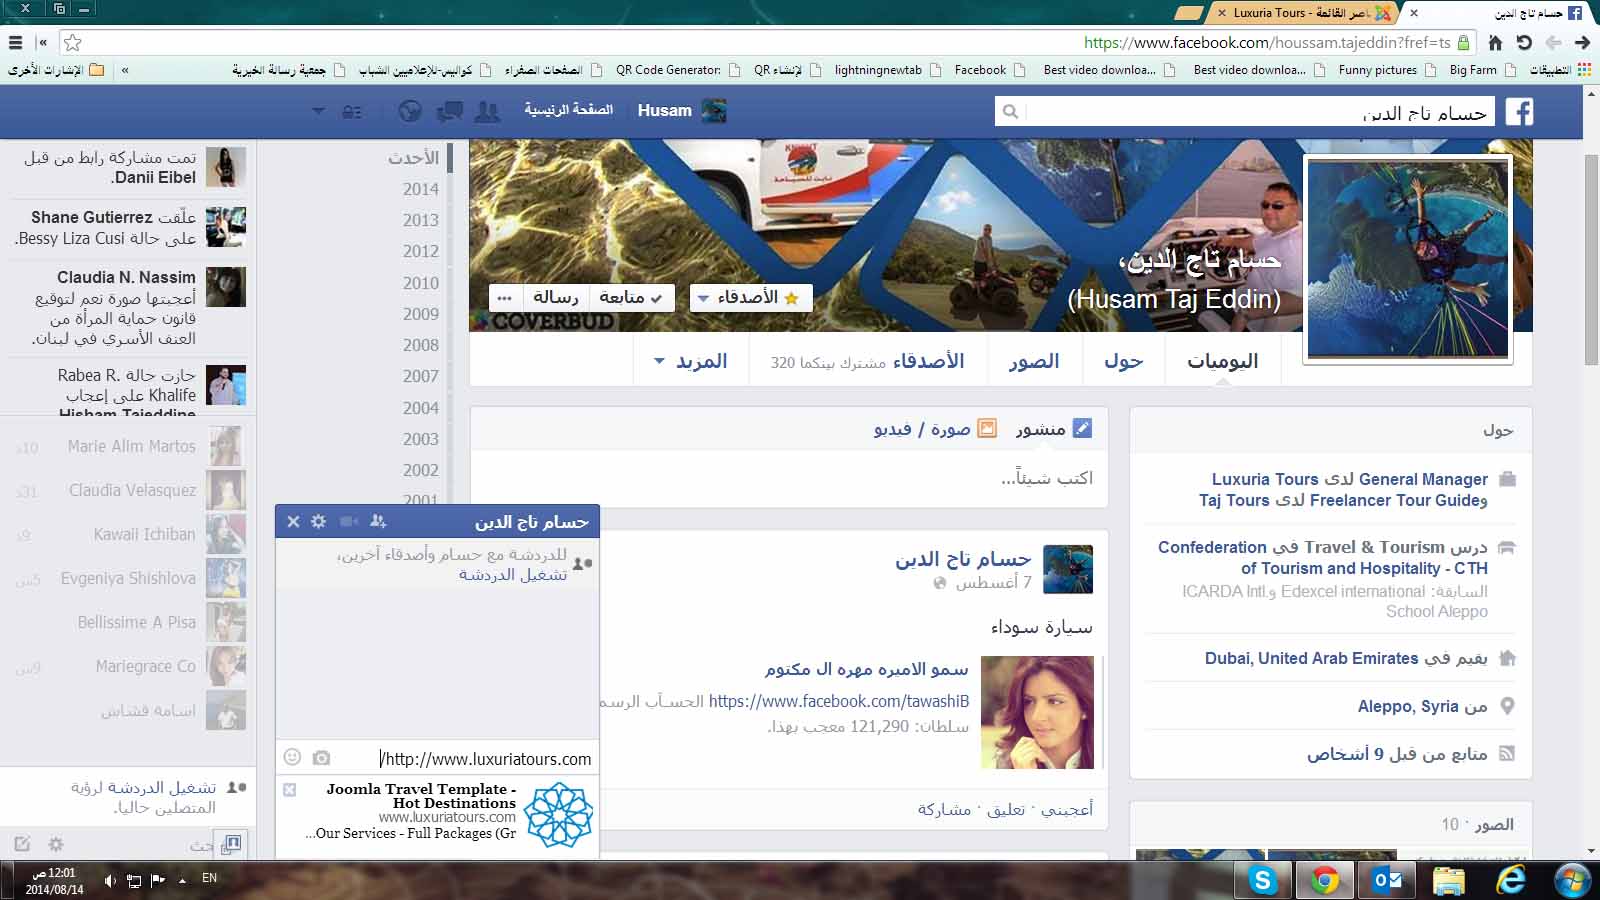Click the new message compose icon in sidebar
The width and height of the screenshot is (1600, 900).
tap(23, 844)
